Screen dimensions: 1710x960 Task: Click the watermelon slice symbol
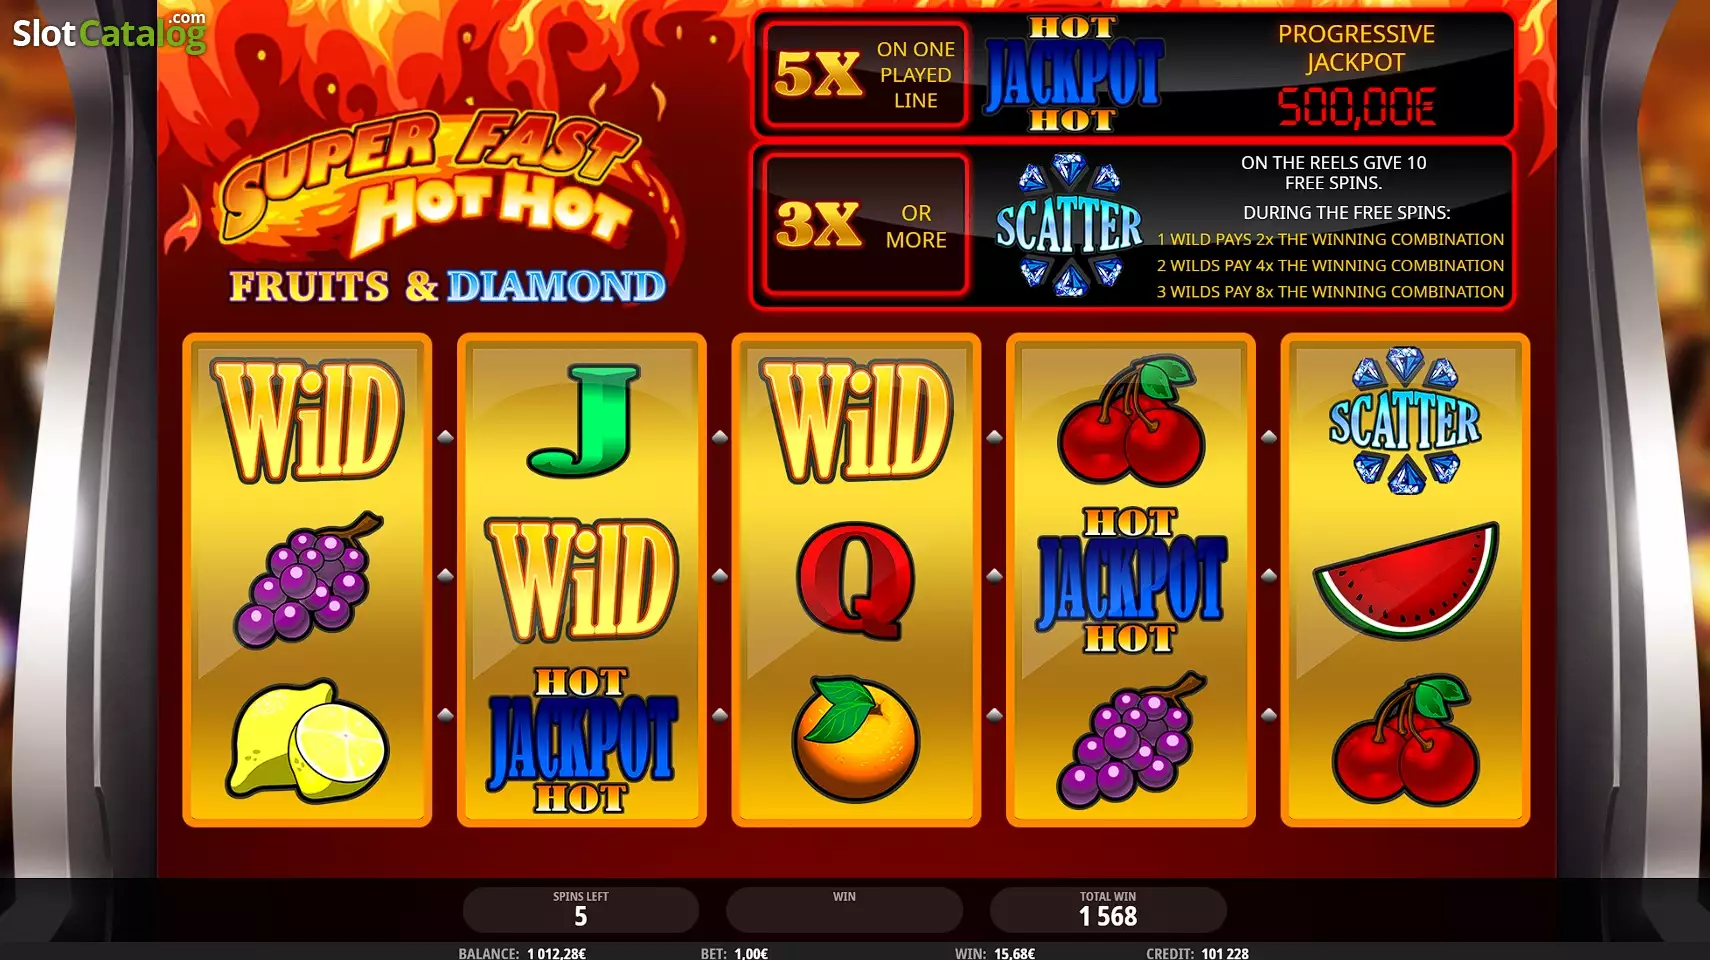pyautogui.click(x=1405, y=580)
